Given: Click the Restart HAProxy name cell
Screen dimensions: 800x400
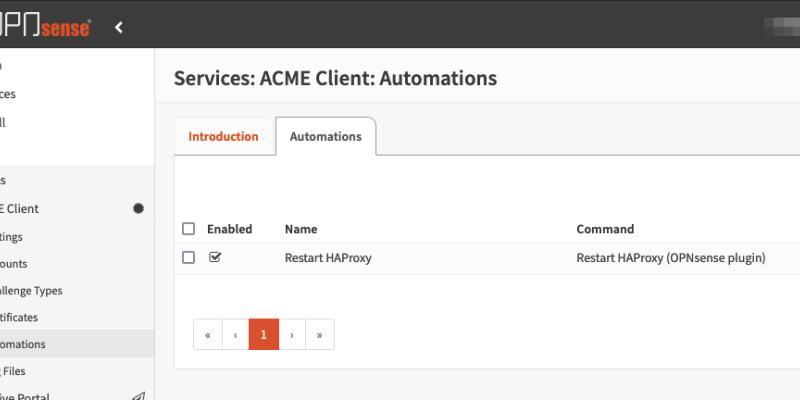Looking at the screenshot, I should coord(328,258).
